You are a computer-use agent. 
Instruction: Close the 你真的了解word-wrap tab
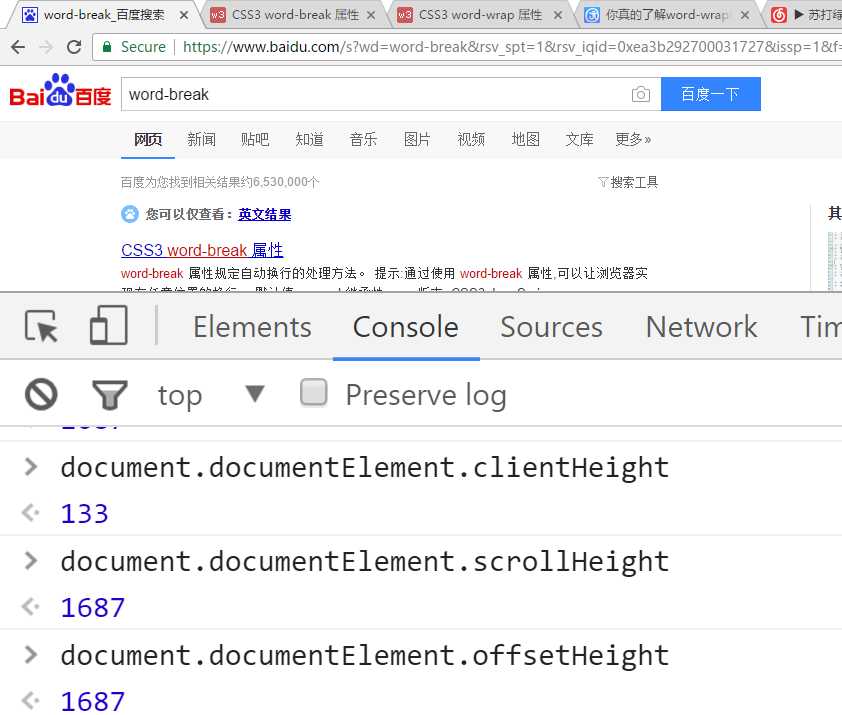(x=745, y=15)
